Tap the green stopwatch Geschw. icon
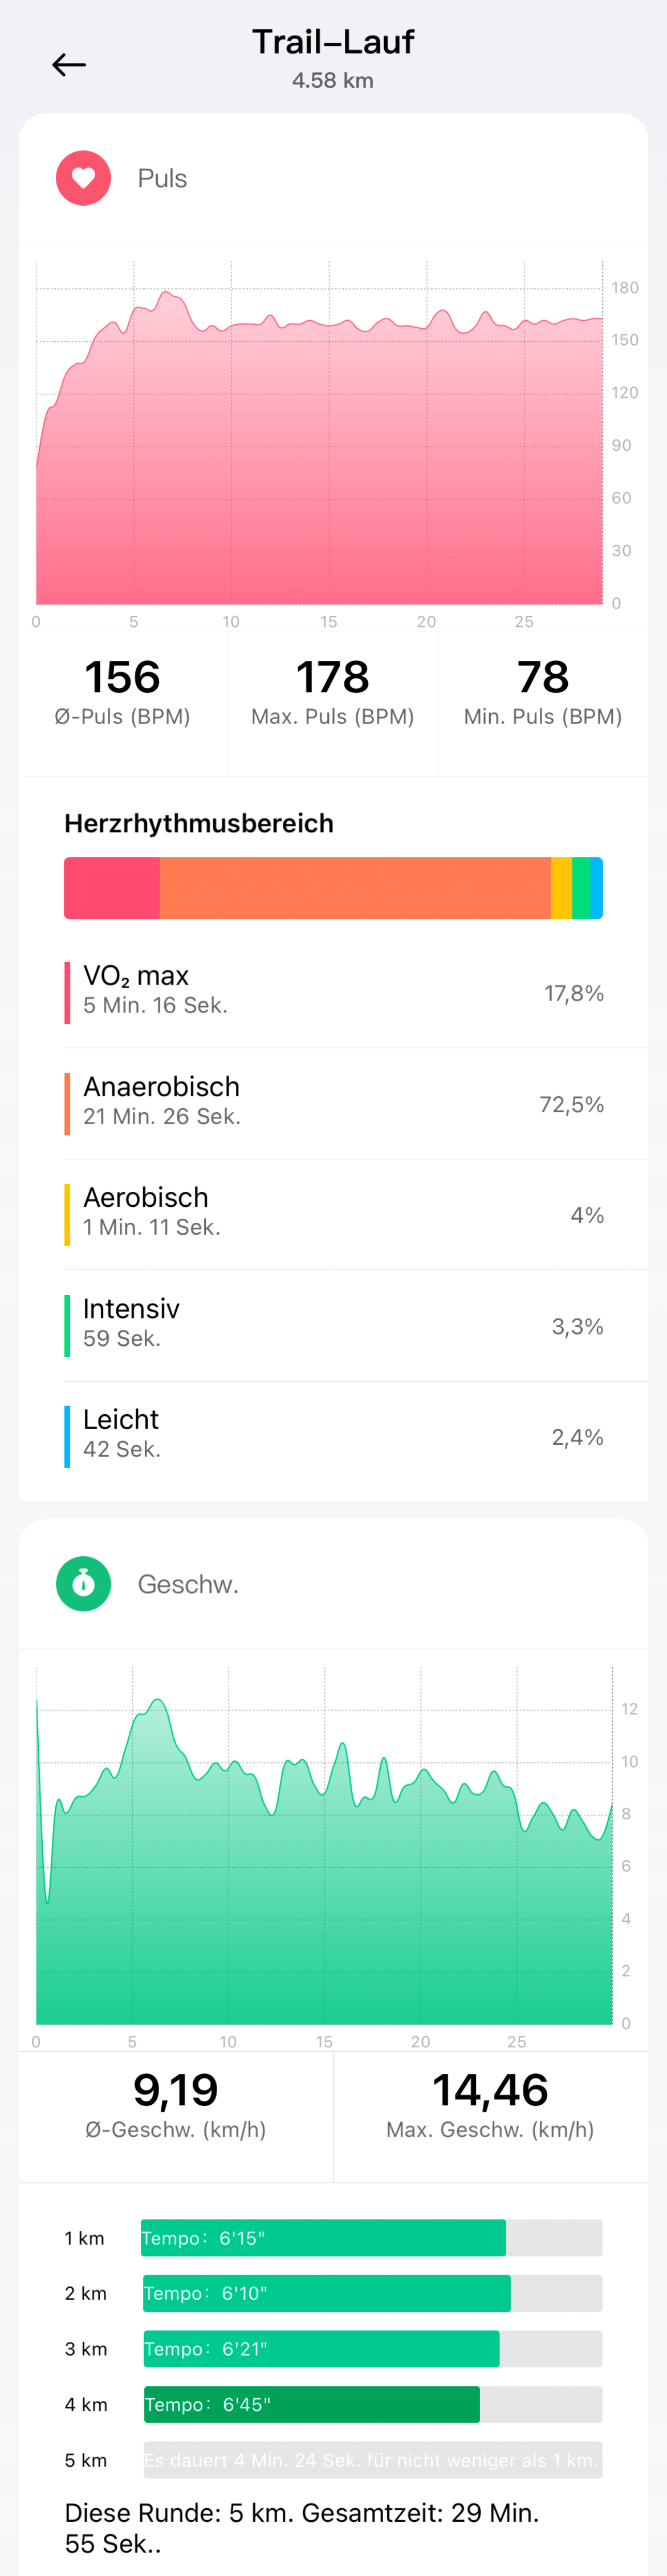 (x=83, y=1583)
